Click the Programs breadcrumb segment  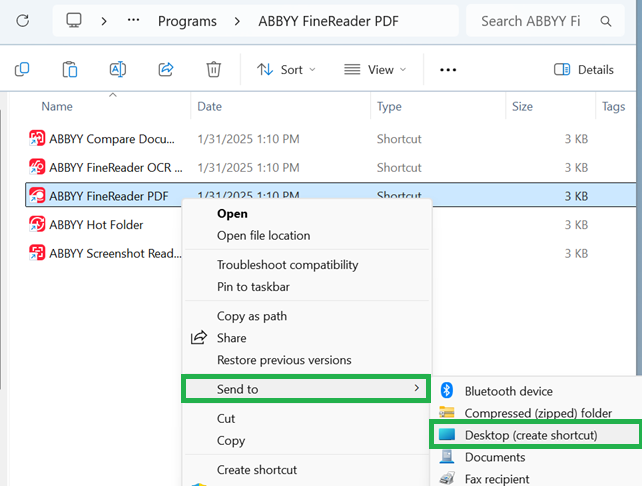point(187,21)
